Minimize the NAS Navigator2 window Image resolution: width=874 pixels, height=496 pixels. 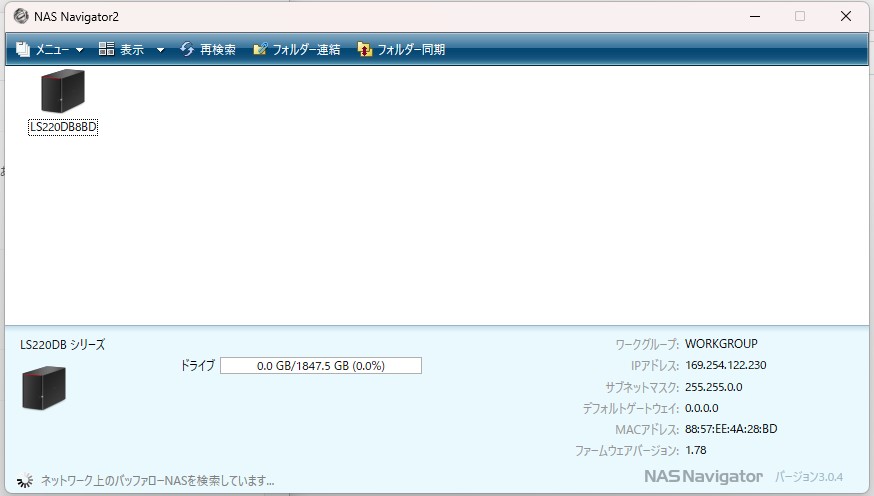pyautogui.click(x=755, y=16)
